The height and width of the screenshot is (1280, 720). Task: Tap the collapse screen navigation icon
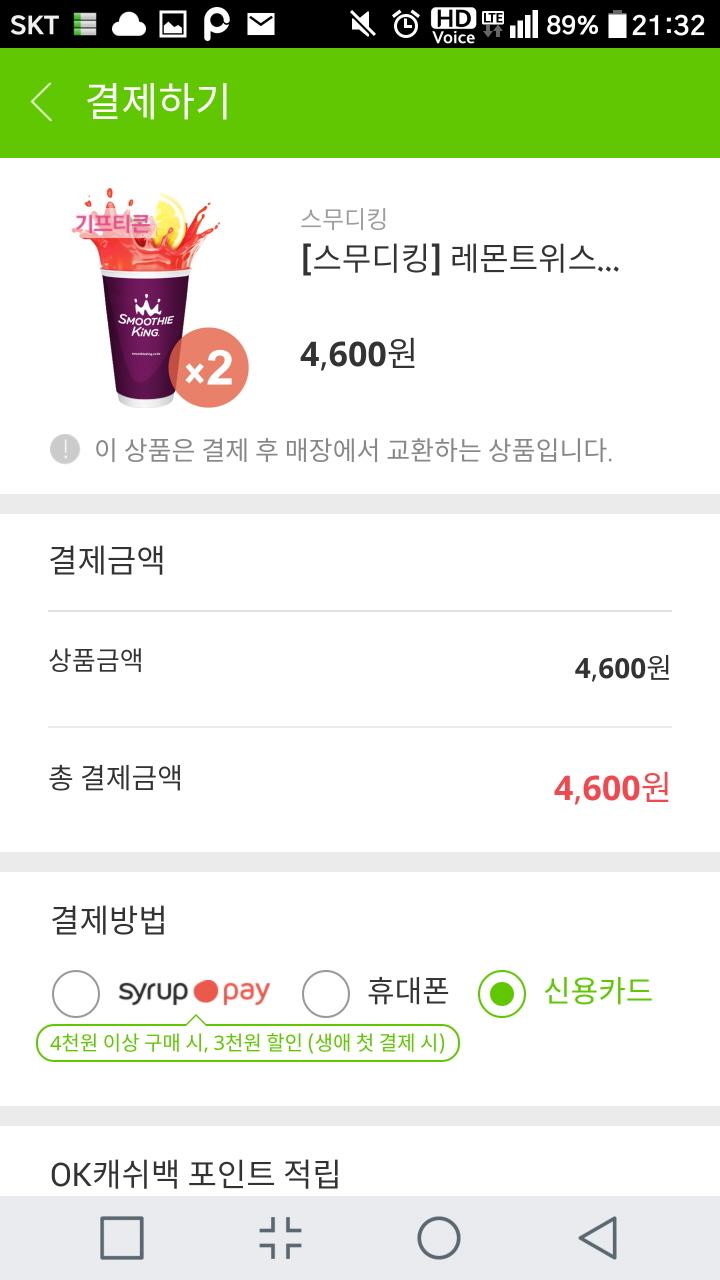(280, 1238)
